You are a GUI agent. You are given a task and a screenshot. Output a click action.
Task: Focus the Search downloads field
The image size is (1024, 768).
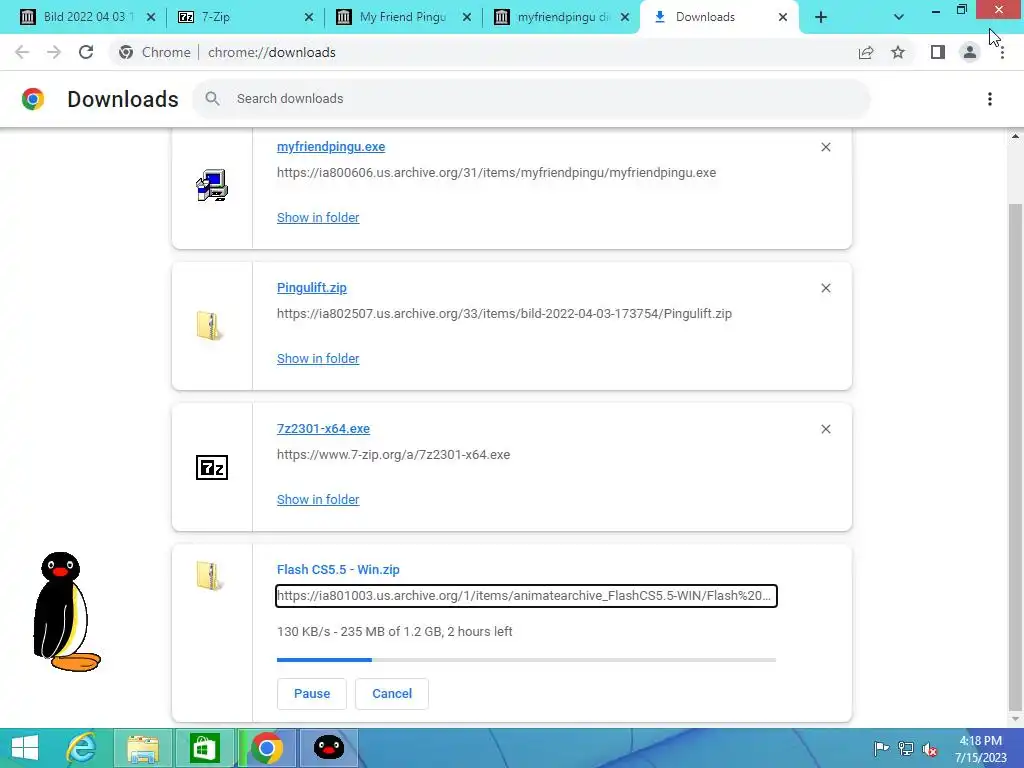pyautogui.click(x=532, y=99)
